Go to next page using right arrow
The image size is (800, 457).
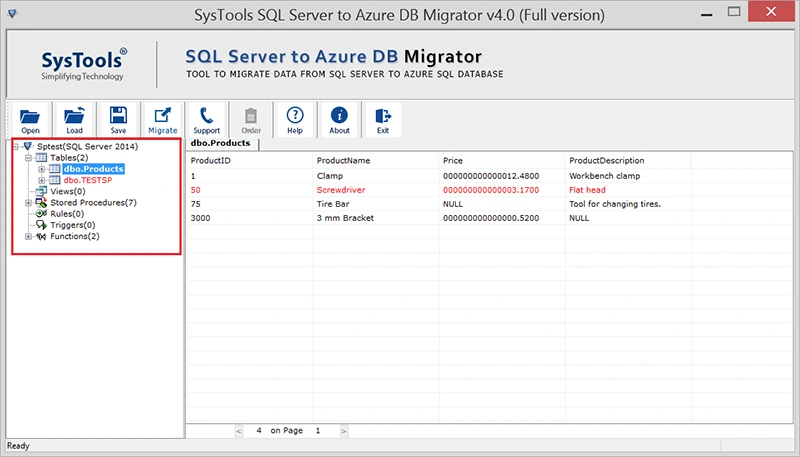pyautogui.click(x=343, y=431)
